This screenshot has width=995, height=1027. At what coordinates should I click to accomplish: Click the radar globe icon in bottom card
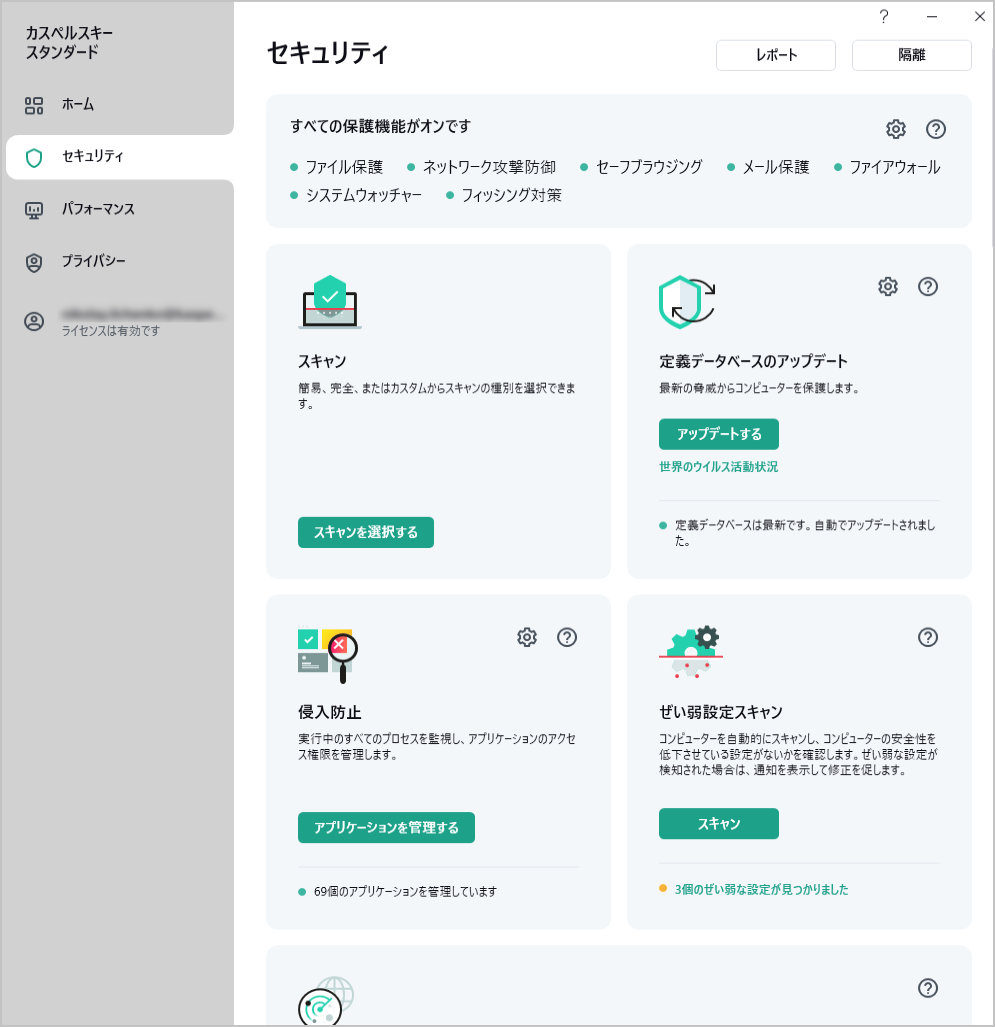coord(326,1001)
